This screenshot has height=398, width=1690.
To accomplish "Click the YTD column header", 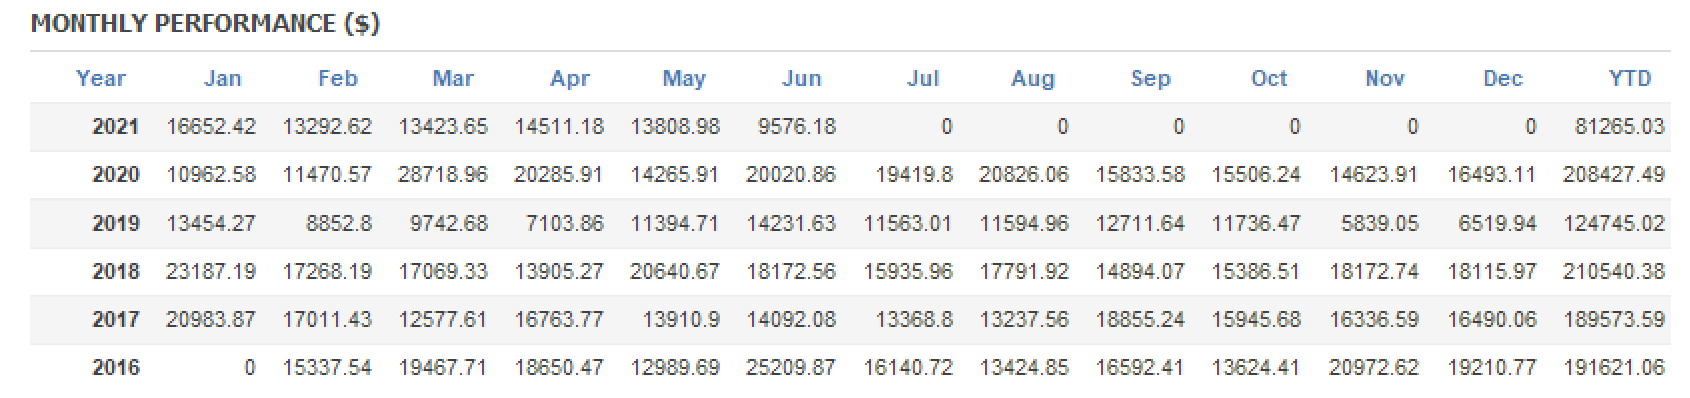I will click(x=1629, y=78).
